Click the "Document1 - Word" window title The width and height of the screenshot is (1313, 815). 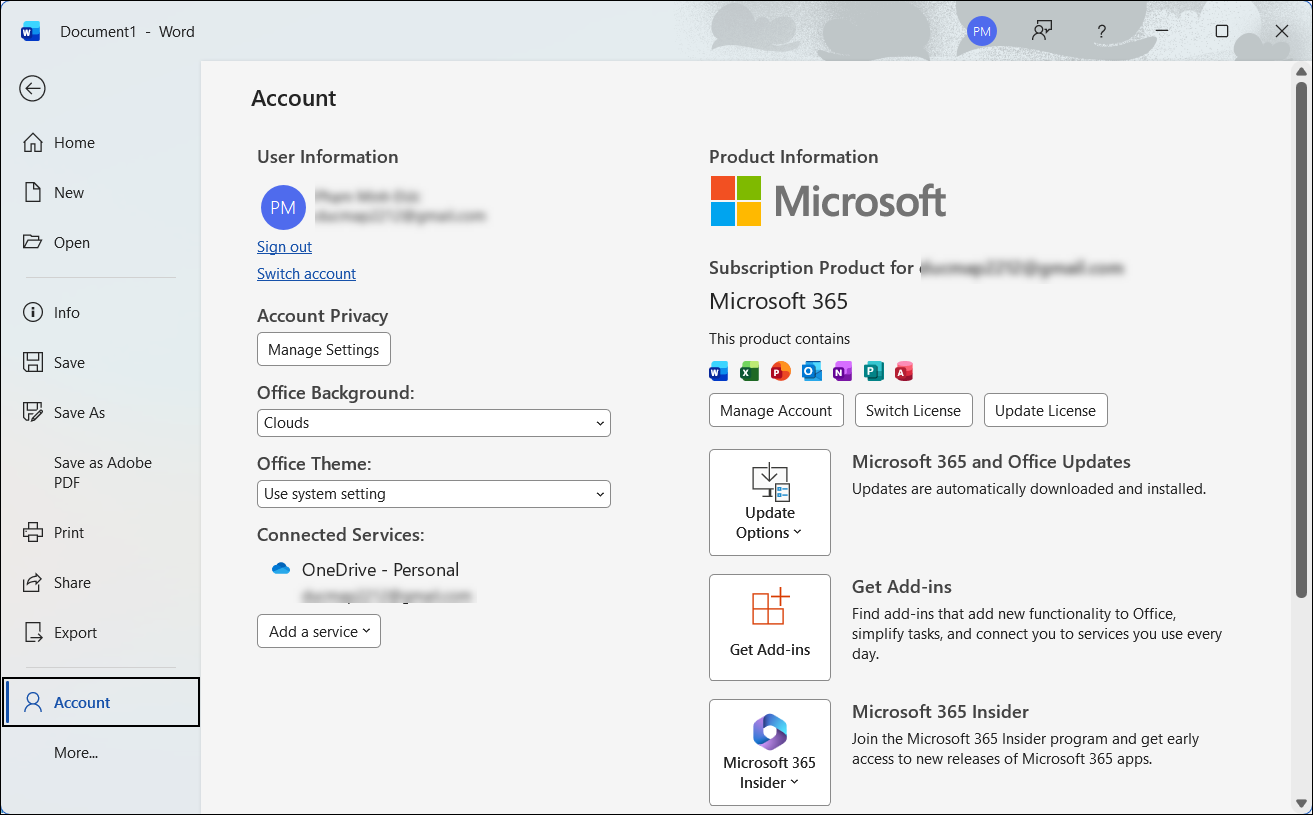coord(127,32)
